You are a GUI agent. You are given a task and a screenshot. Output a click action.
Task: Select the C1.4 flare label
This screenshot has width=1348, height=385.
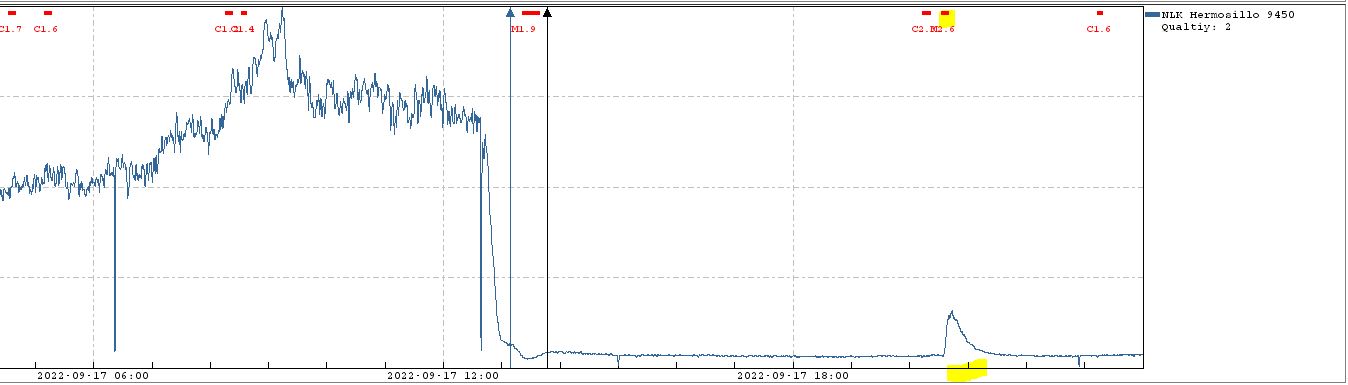coord(244,29)
